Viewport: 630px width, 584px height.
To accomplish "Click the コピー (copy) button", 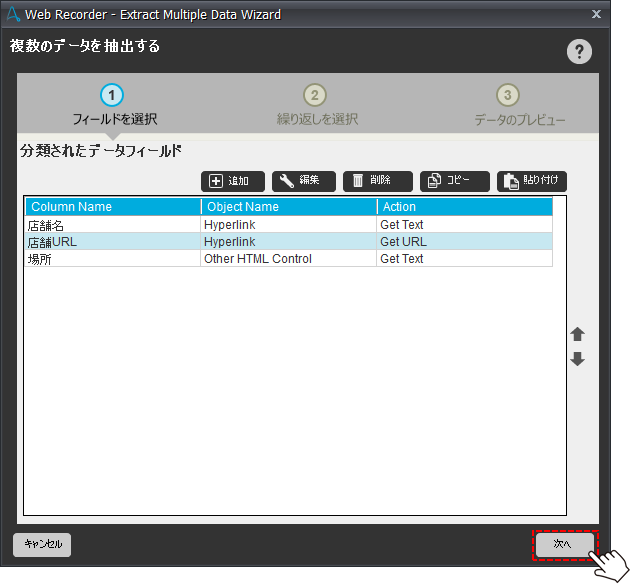I will [455, 181].
